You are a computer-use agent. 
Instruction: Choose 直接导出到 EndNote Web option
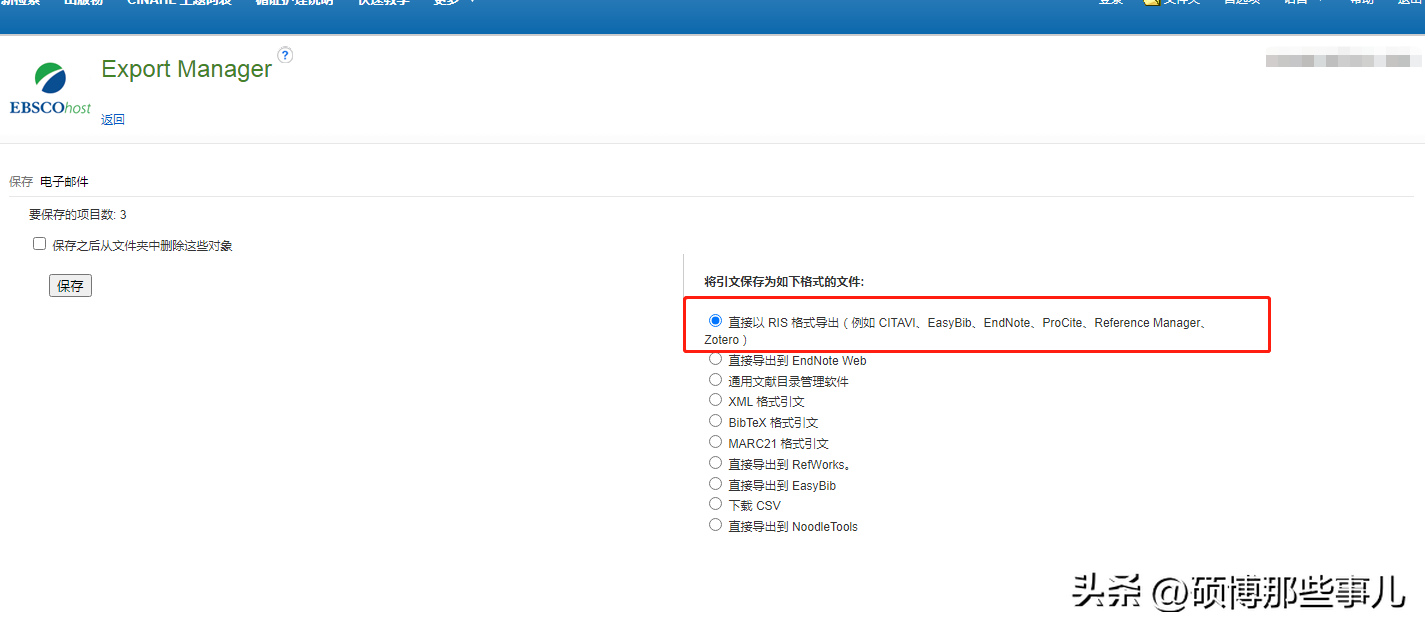tap(715, 359)
